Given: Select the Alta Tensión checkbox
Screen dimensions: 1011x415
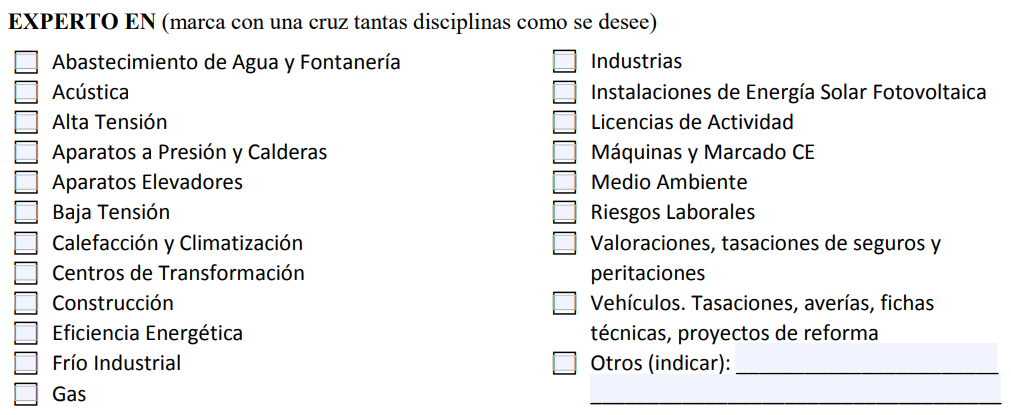Looking at the screenshot, I should click(26, 122).
